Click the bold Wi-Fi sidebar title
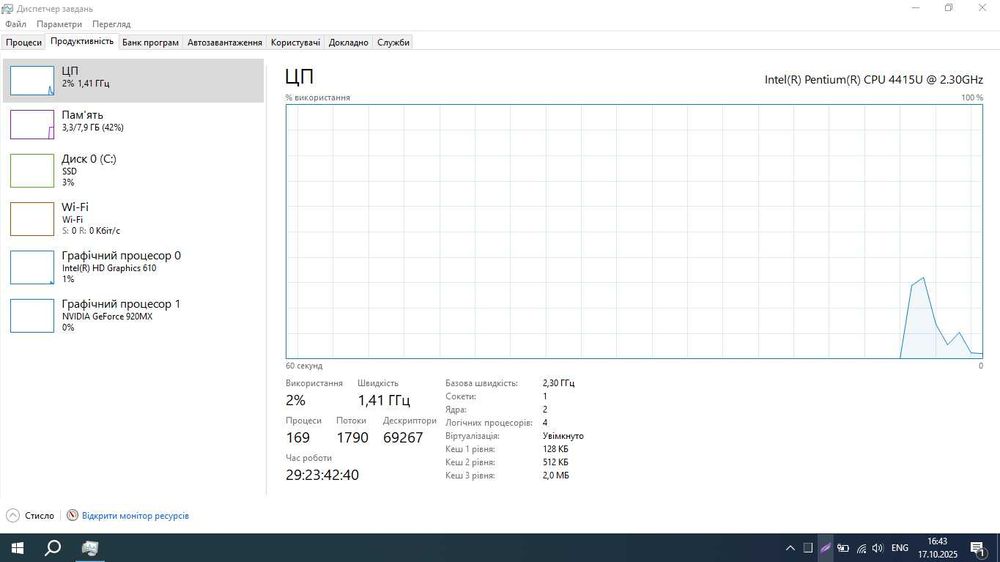Image resolution: width=1000 pixels, height=562 pixels. click(75, 207)
